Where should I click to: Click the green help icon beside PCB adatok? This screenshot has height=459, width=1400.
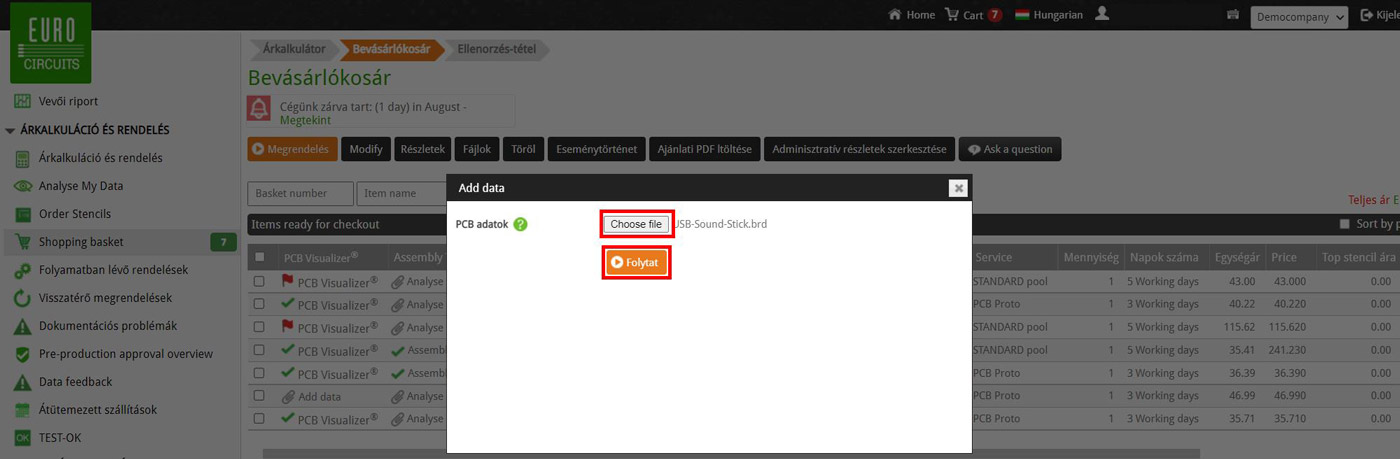520,224
